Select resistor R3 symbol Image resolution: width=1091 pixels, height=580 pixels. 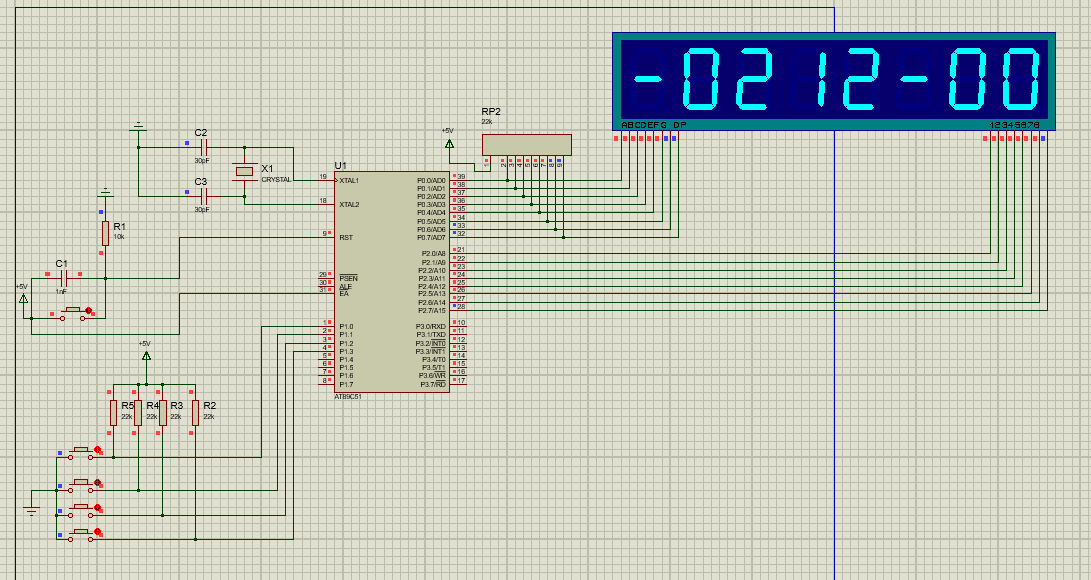(163, 412)
